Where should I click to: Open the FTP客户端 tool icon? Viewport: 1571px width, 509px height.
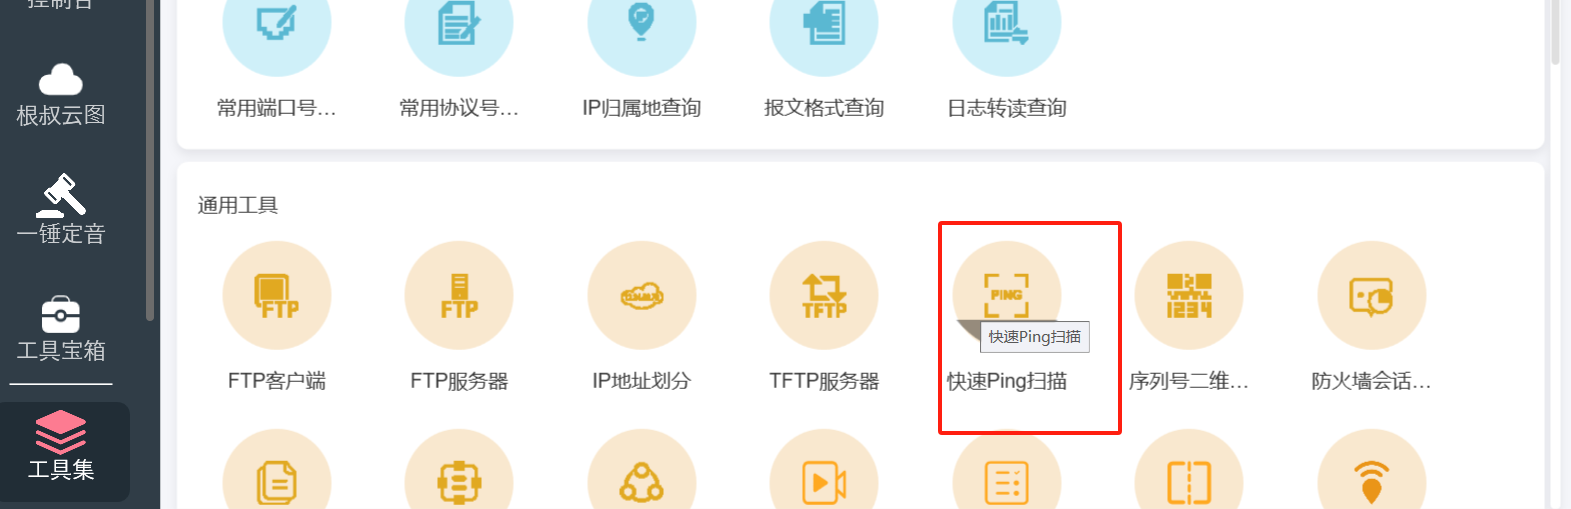pyautogui.click(x=277, y=296)
